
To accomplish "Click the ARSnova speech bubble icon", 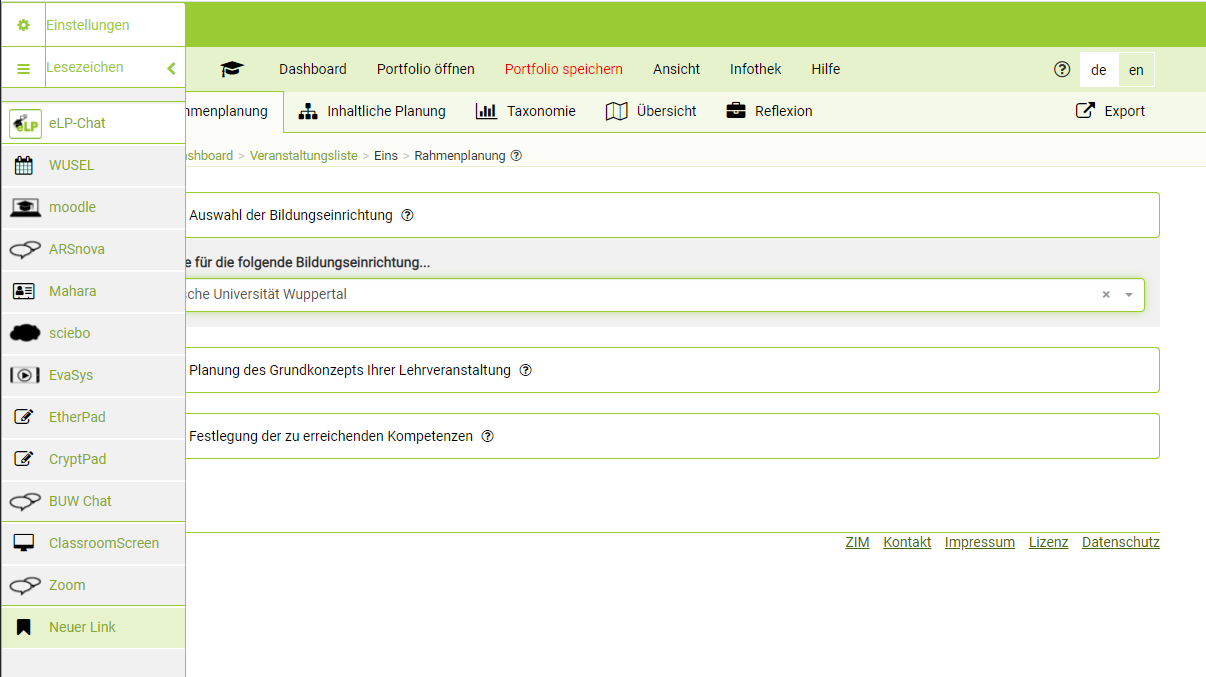I will pos(25,250).
